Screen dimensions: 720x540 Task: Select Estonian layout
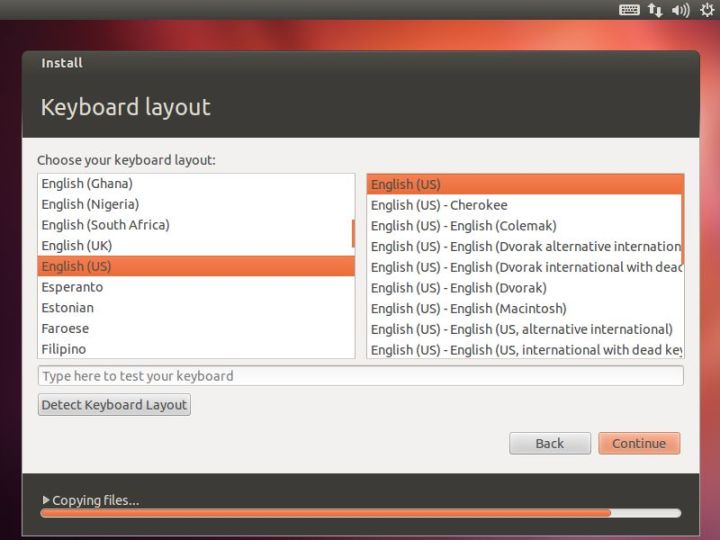[196, 308]
